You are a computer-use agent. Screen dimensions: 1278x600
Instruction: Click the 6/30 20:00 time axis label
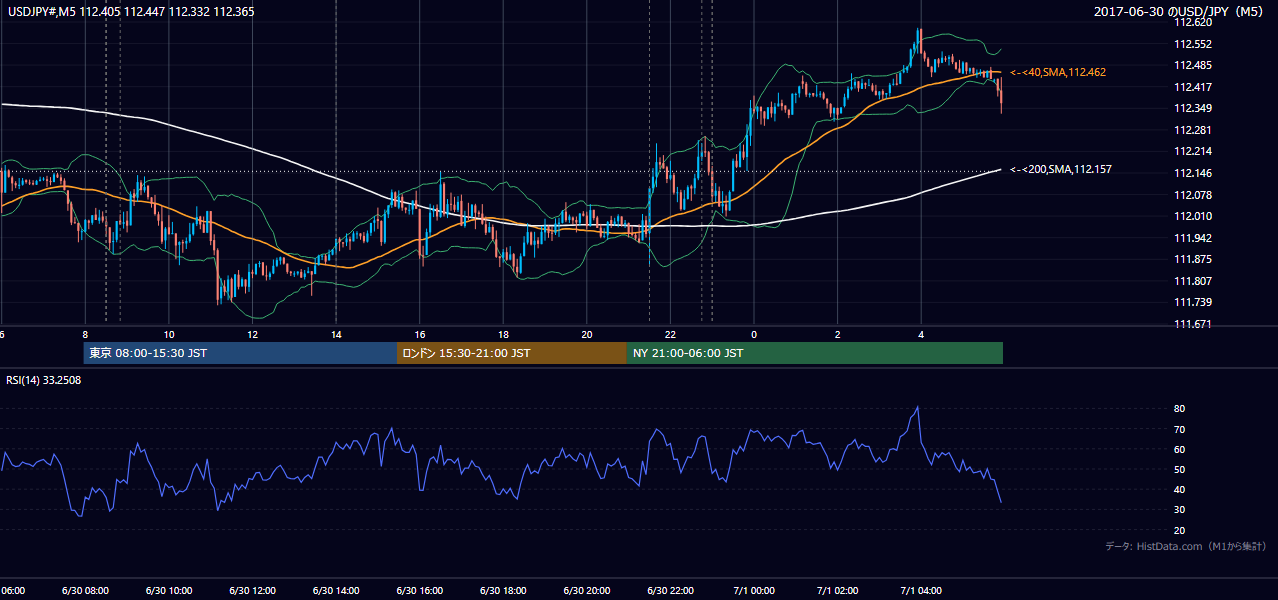586,591
